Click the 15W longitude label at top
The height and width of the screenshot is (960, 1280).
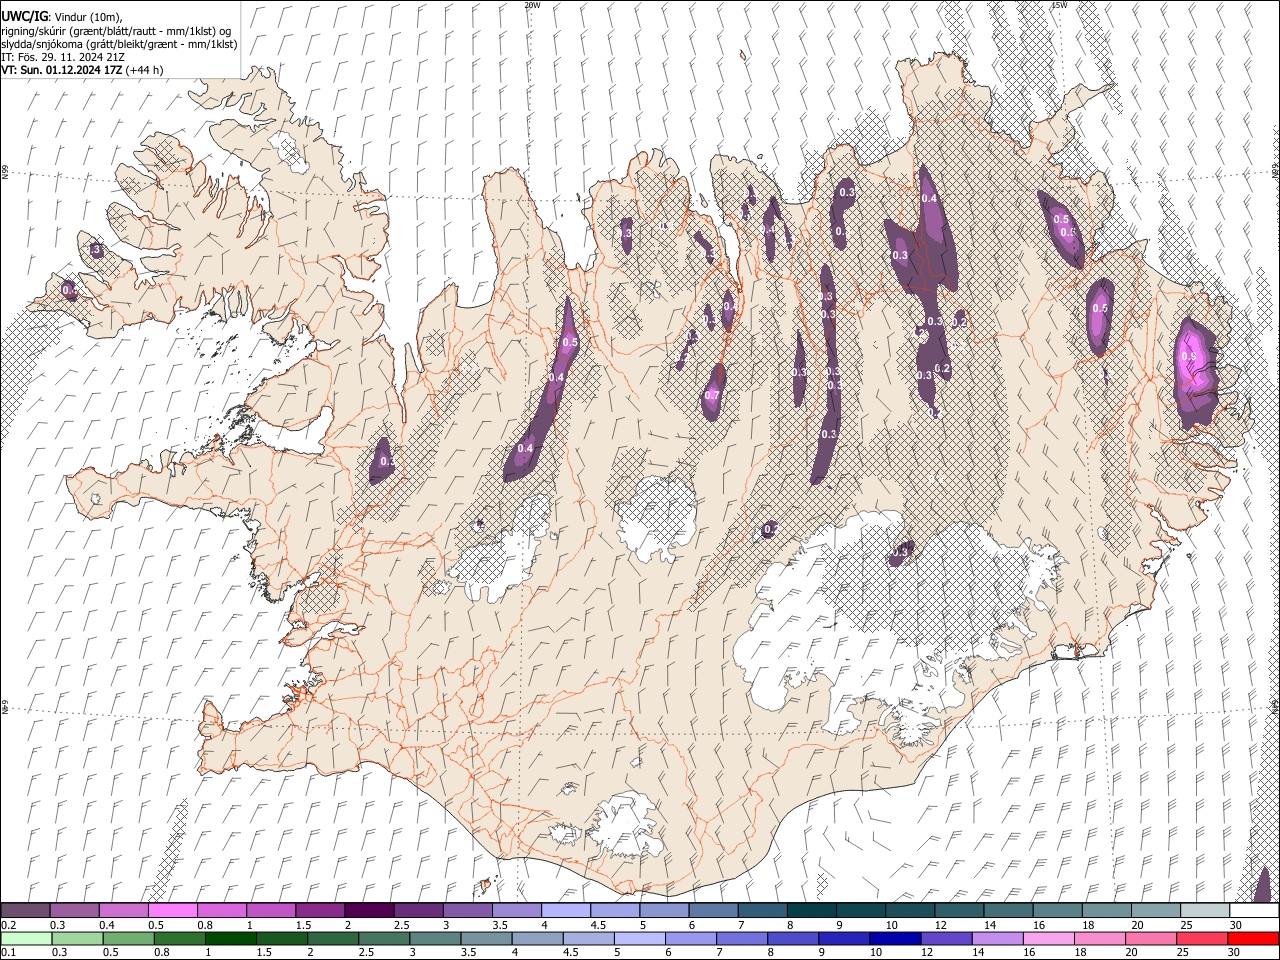[1059, 5]
